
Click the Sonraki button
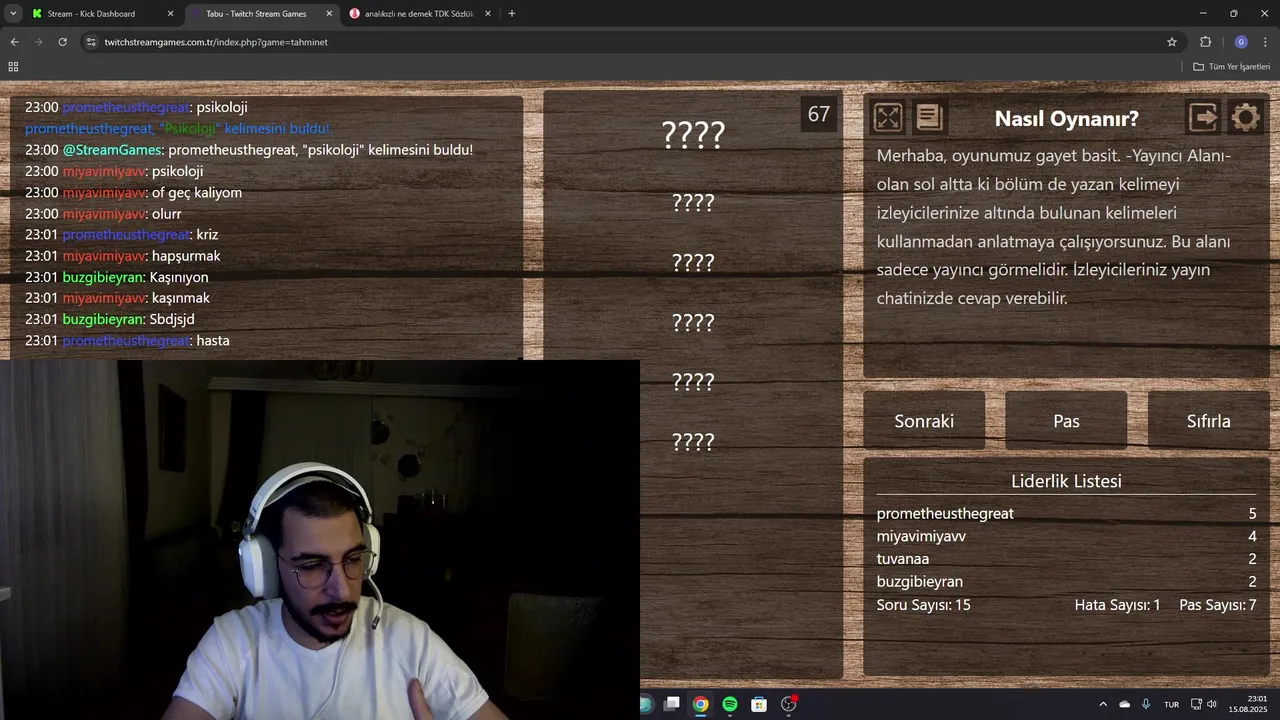pyautogui.click(x=924, y=421)
